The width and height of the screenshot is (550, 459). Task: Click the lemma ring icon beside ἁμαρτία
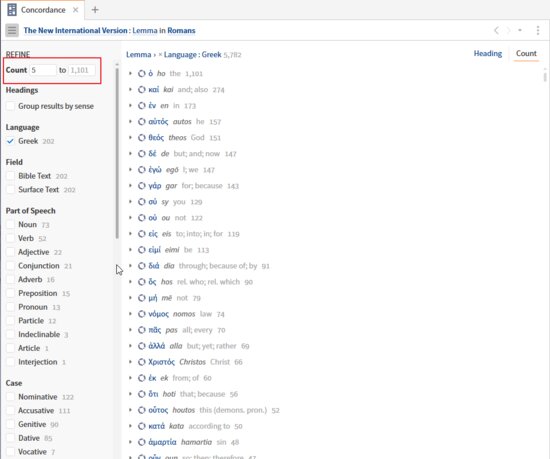click(141, 442)
